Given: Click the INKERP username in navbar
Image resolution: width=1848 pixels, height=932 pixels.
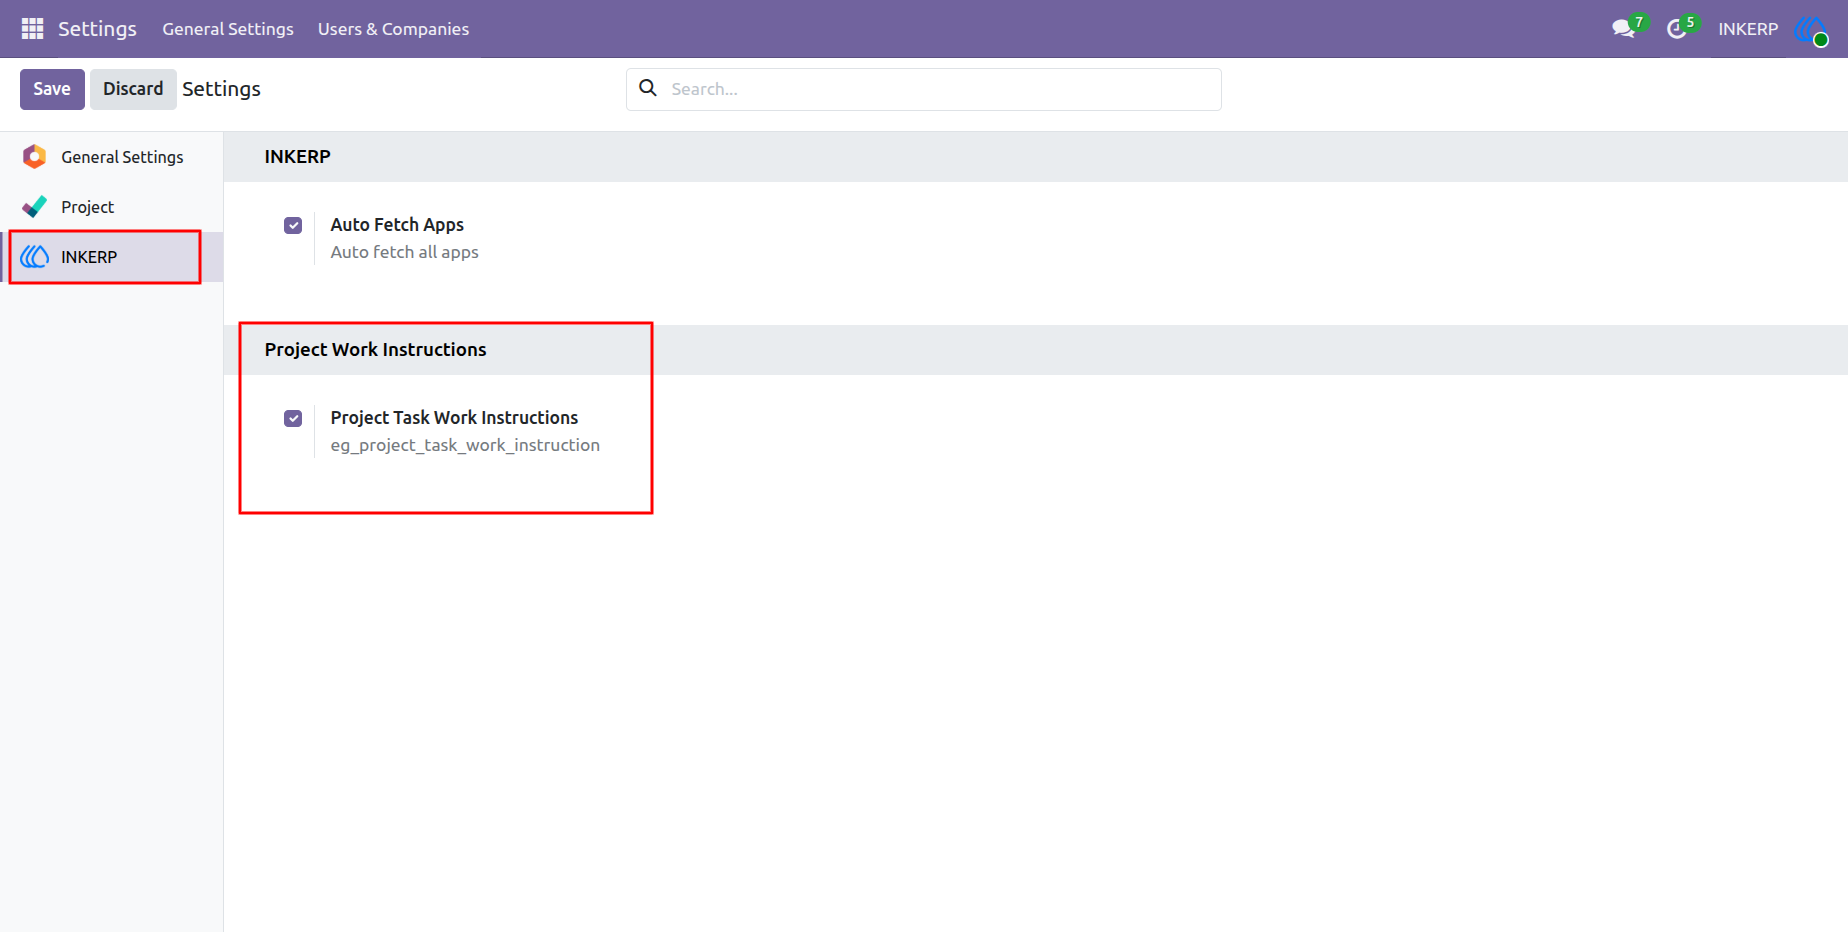Looking at the screenshot, I should [x=1748, y=29].
